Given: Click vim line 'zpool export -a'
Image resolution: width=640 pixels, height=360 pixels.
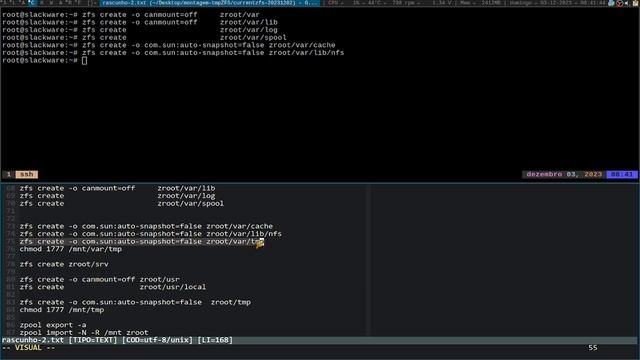Looking at the screenshot, I should point(53,325).
